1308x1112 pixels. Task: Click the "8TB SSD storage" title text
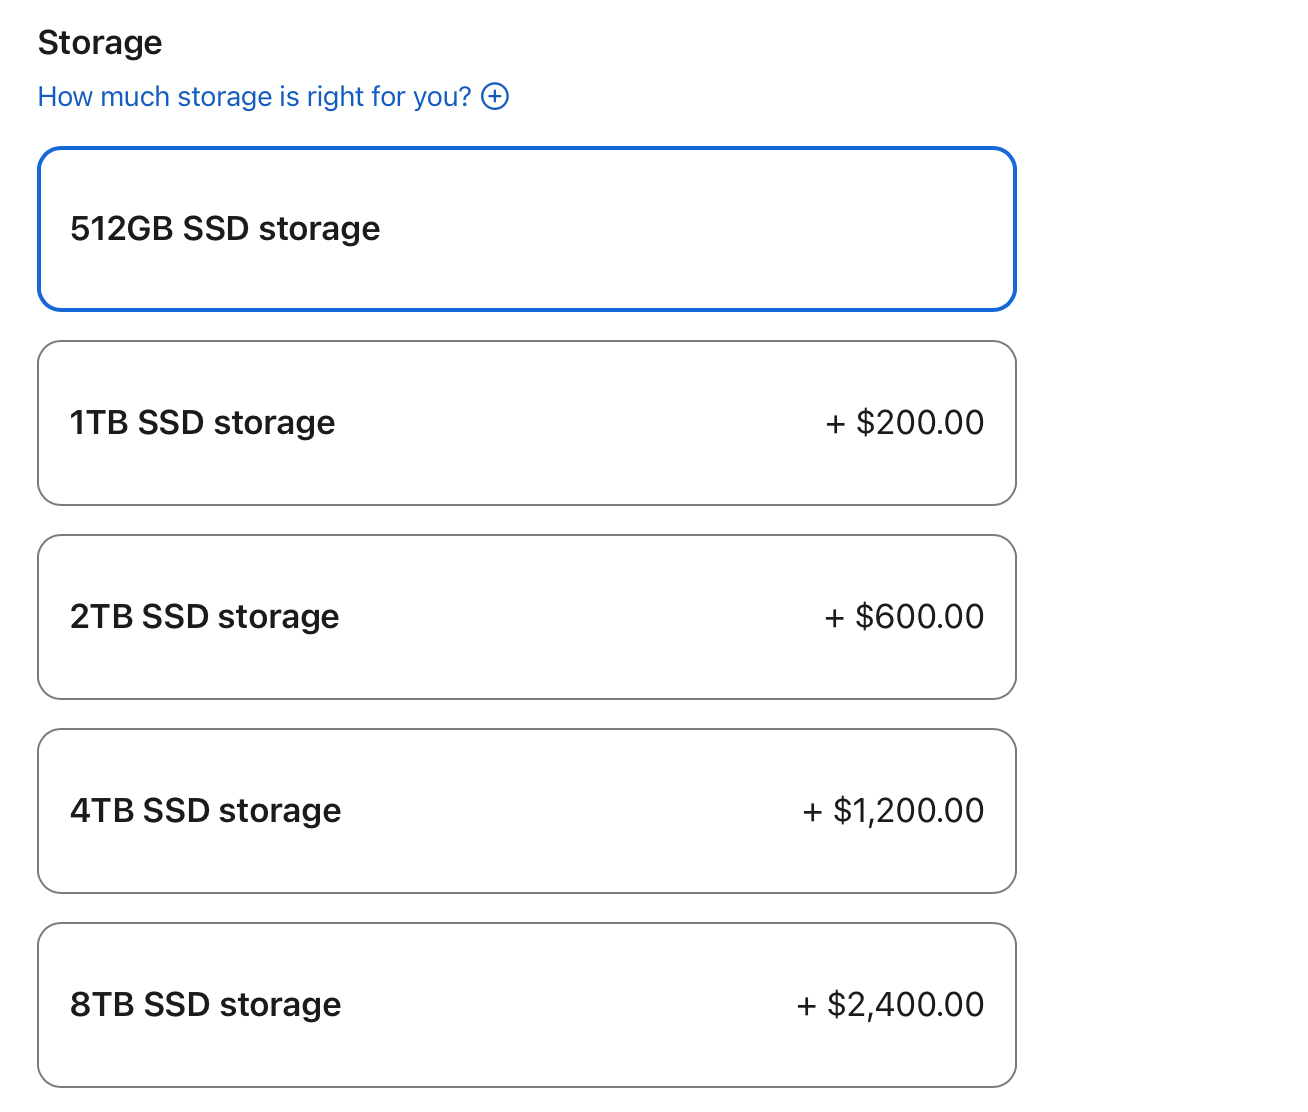click(x=205, y=1005)
